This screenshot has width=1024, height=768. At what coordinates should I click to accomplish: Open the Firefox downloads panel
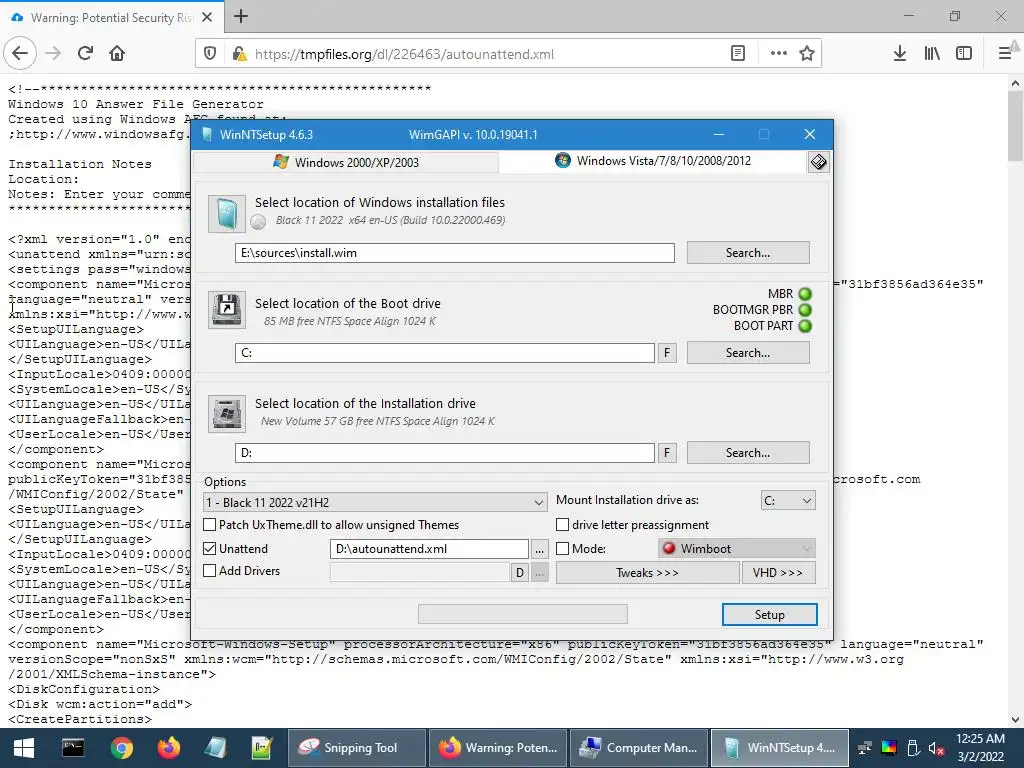click(x=900, y=54)
